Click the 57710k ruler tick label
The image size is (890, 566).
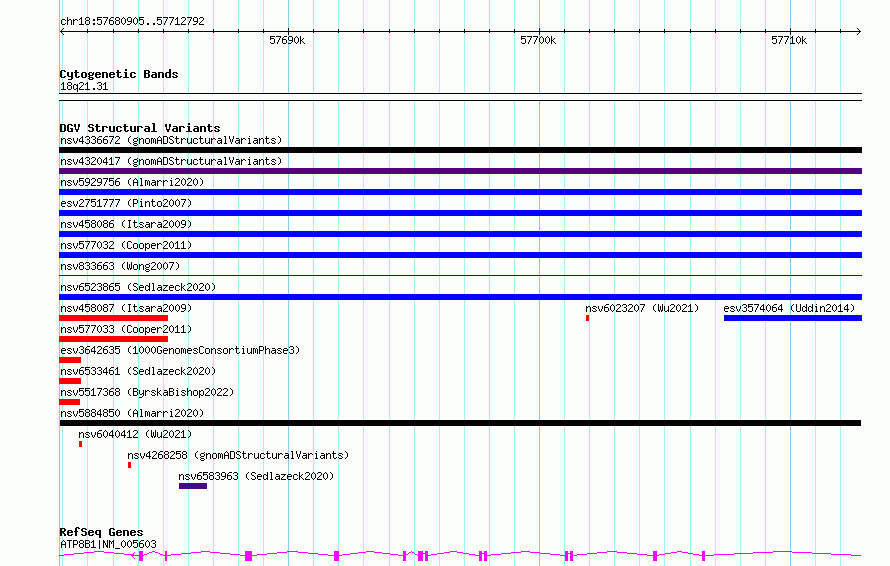[x=789, y=40]
